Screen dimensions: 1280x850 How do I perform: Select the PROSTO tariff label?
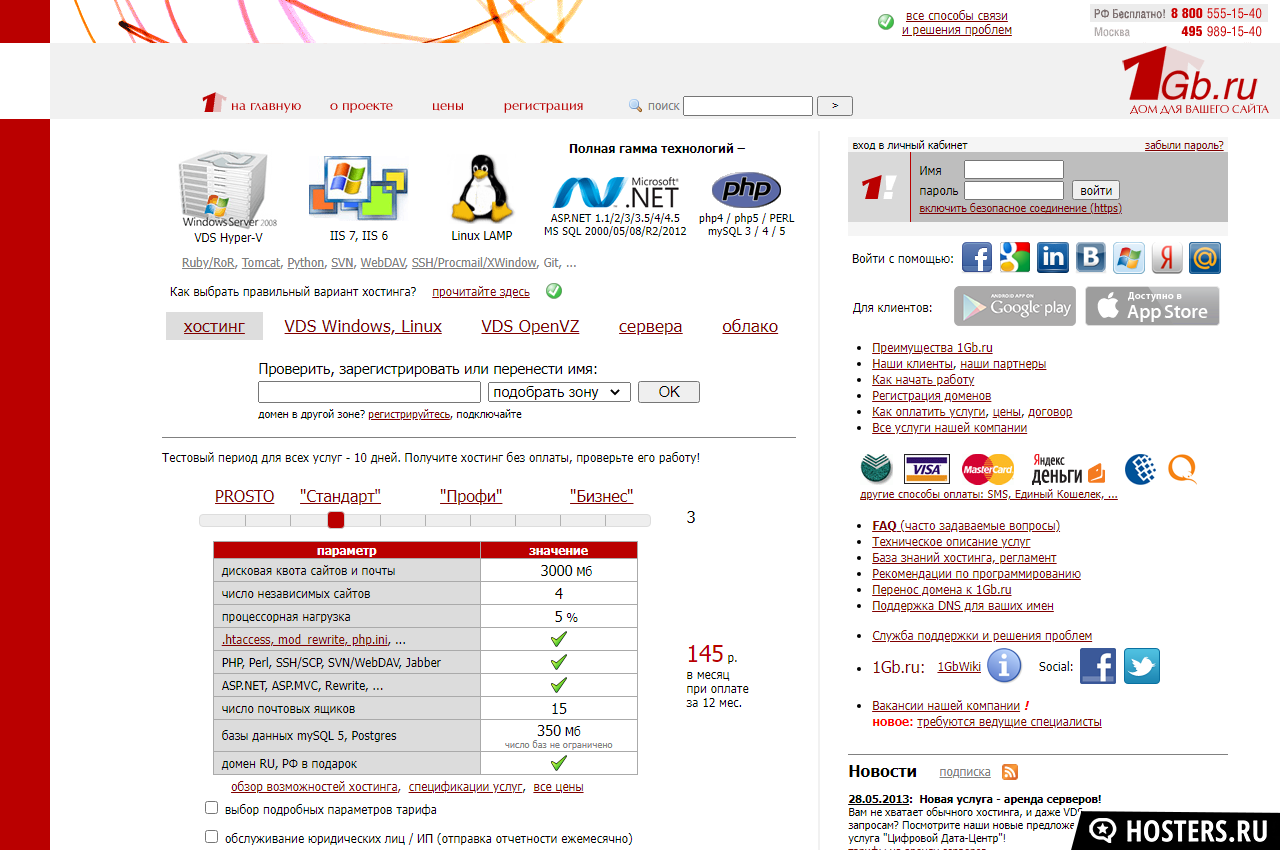pos(244,496)
